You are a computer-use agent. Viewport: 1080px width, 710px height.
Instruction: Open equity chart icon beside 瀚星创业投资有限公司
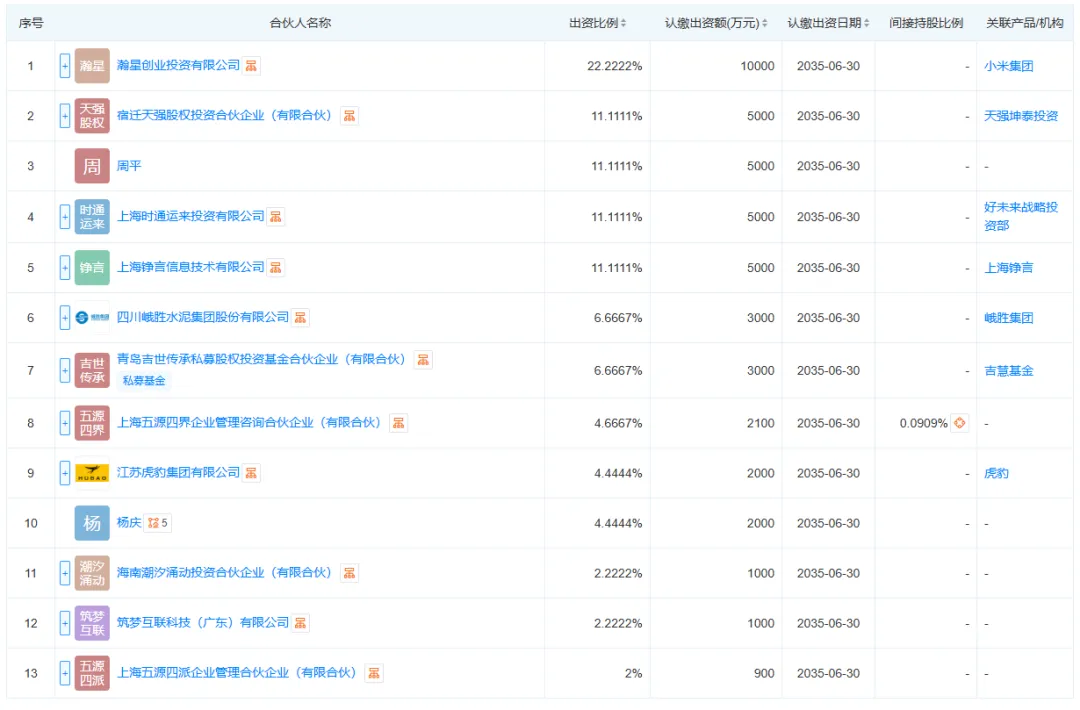(251, 66)
